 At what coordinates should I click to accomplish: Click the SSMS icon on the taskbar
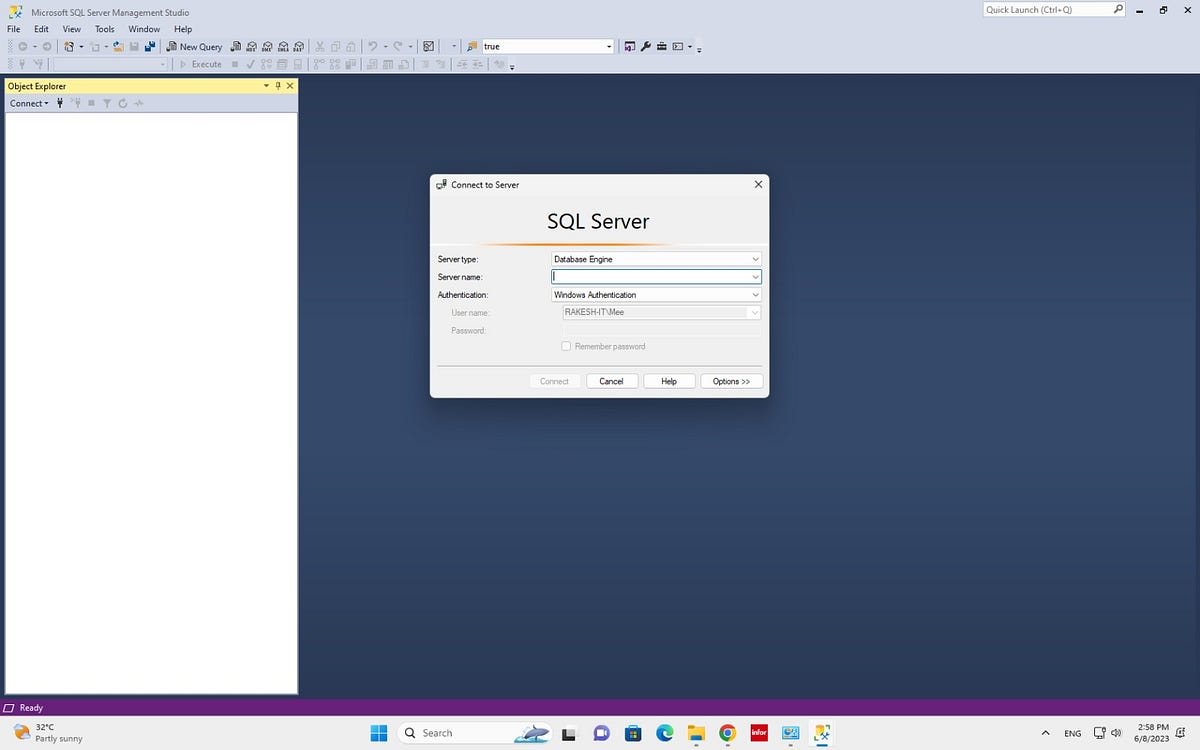coord(822,733)
